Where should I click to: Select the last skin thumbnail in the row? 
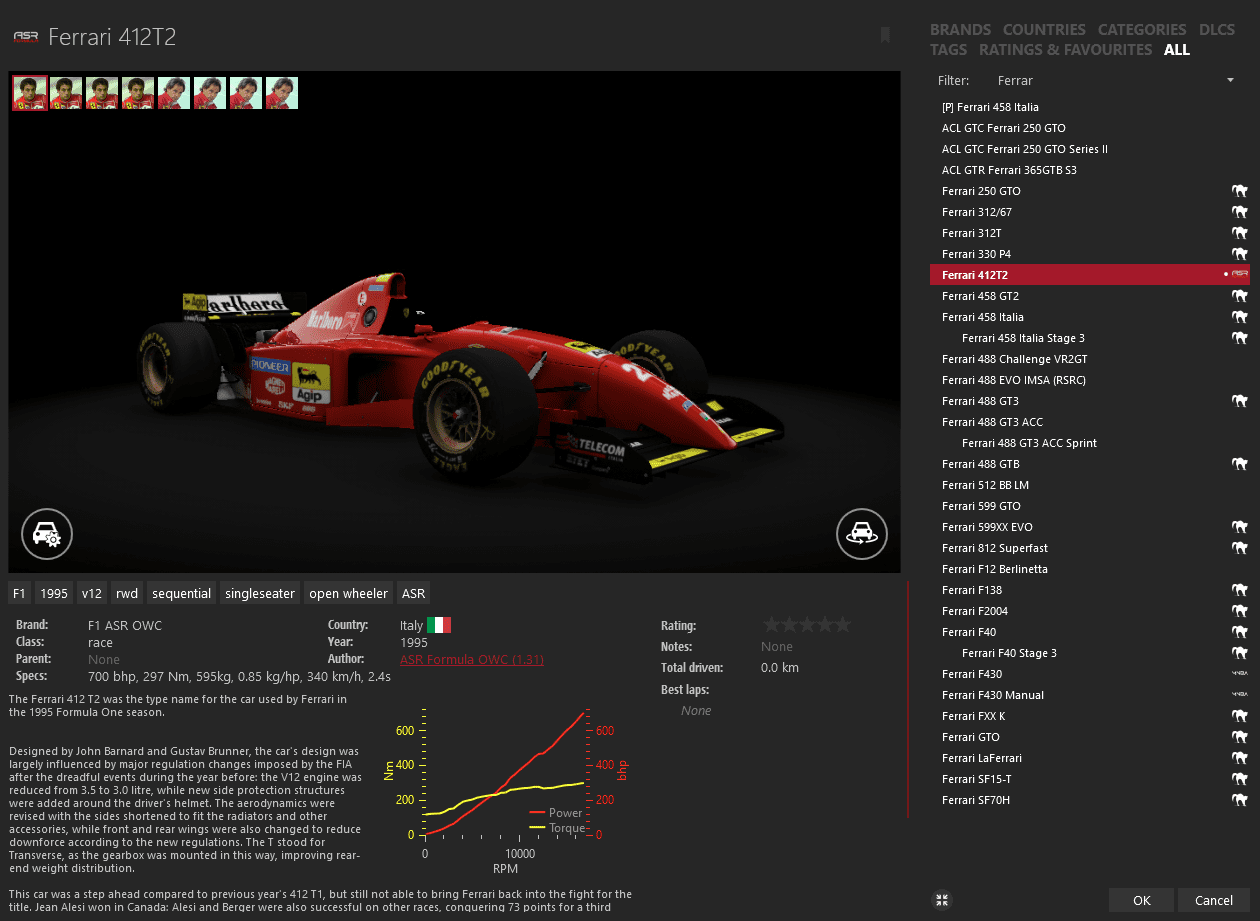282,93
